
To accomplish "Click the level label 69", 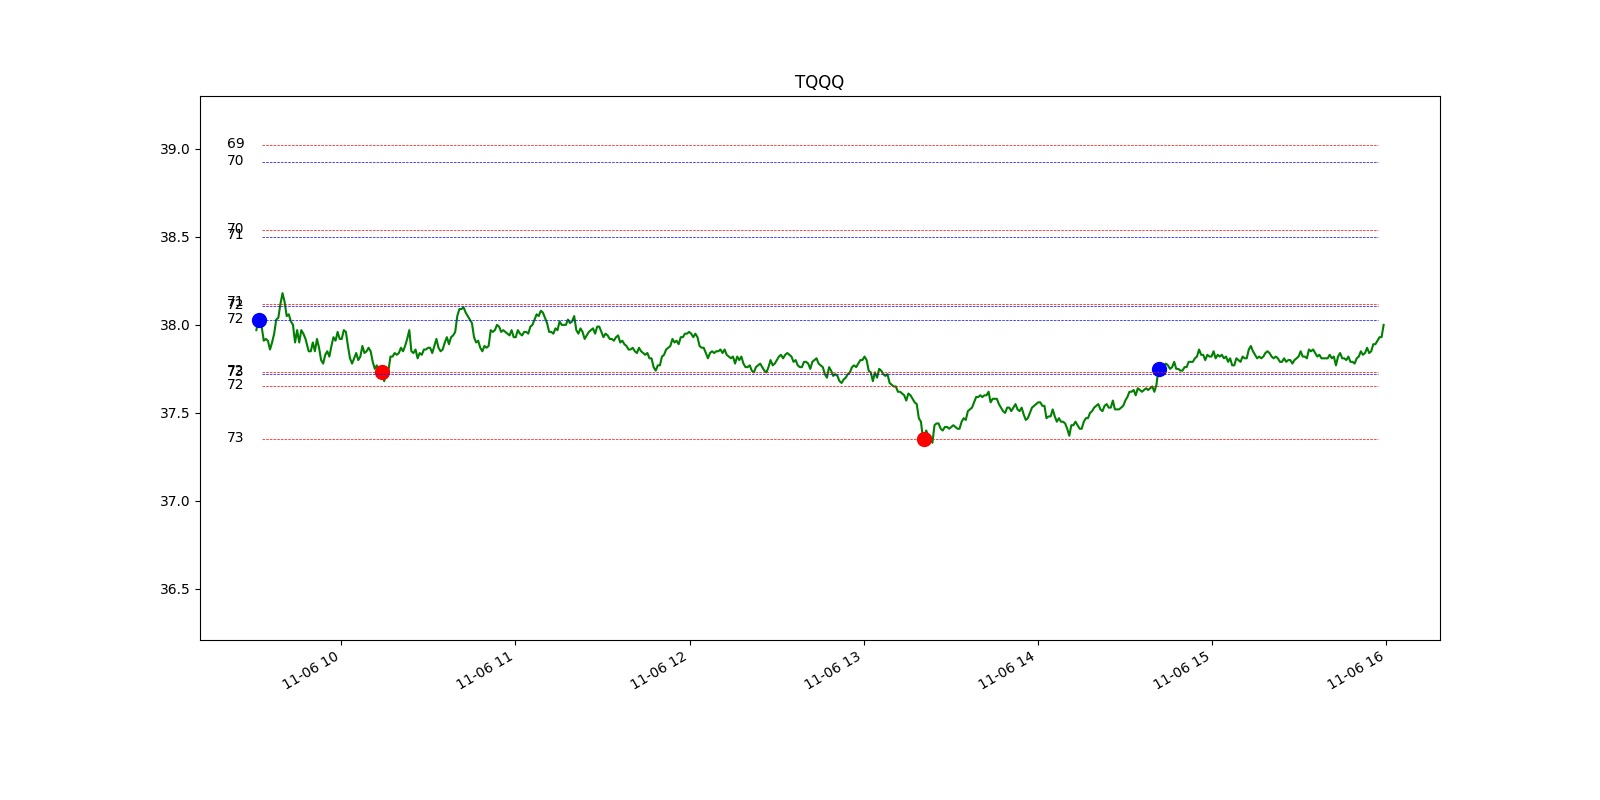I will [x=235, y=144].
